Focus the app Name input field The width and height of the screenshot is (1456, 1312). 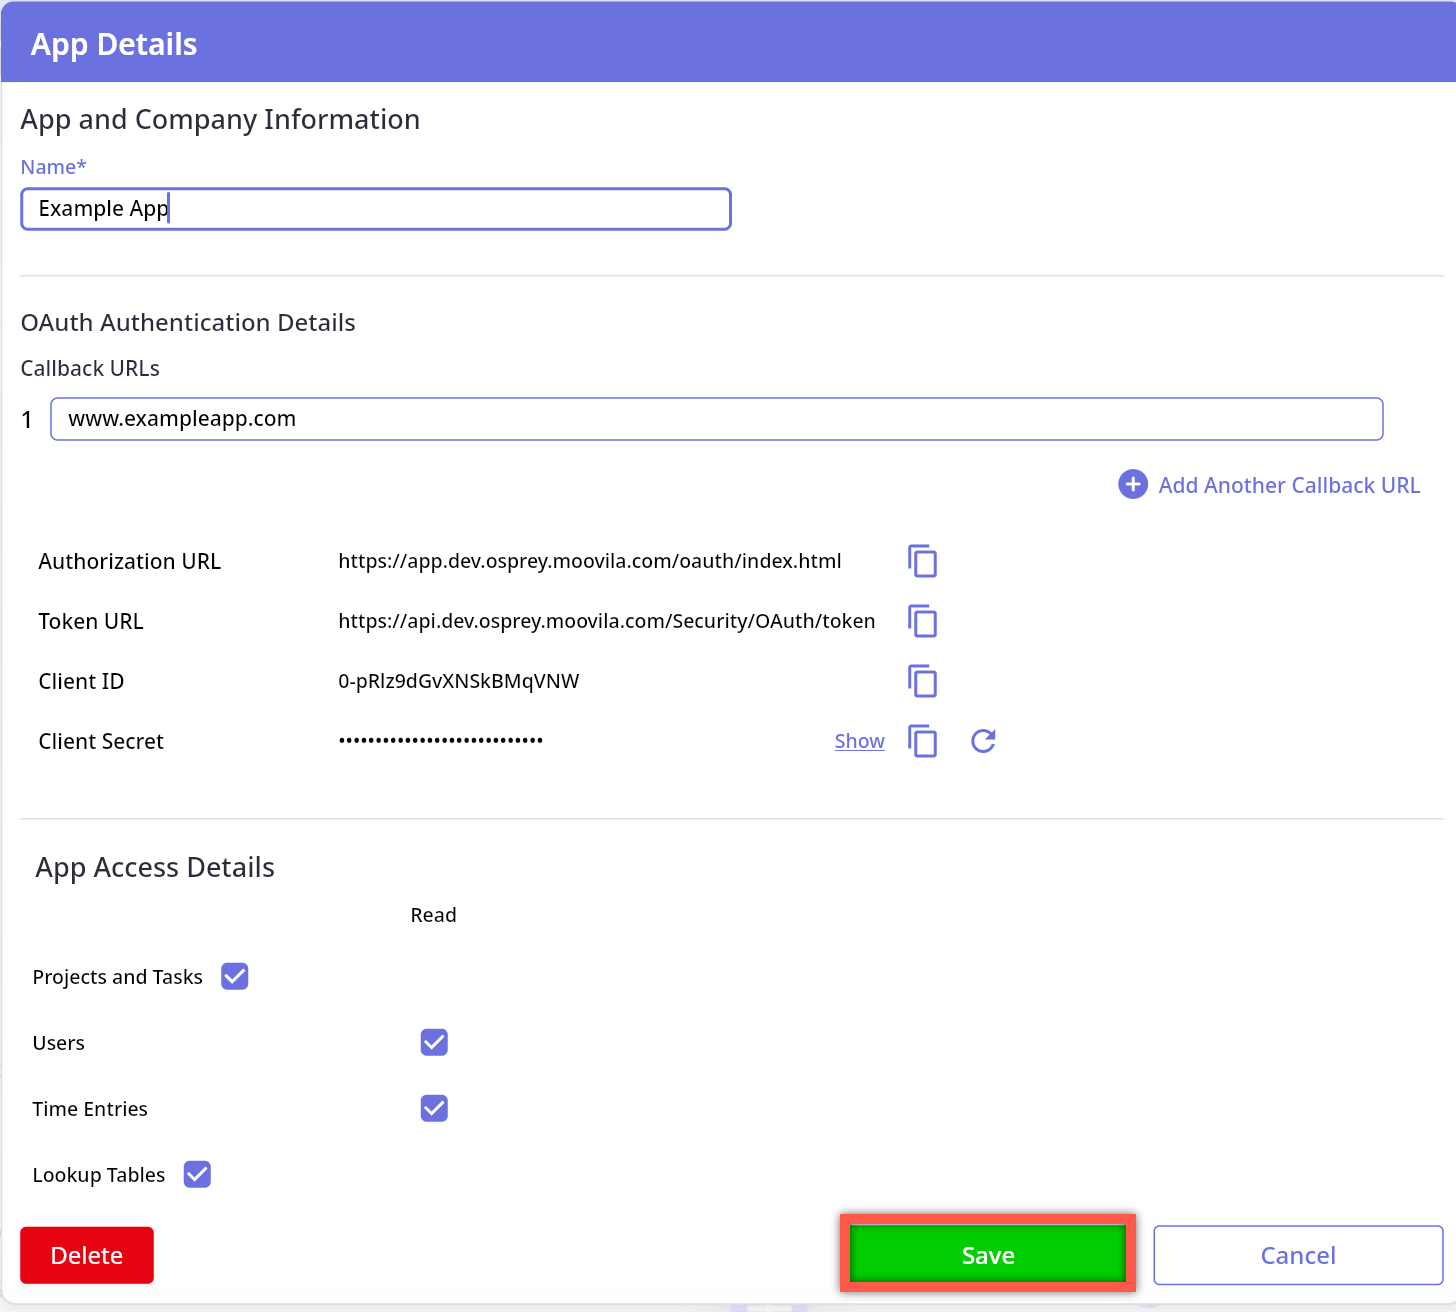375,209
